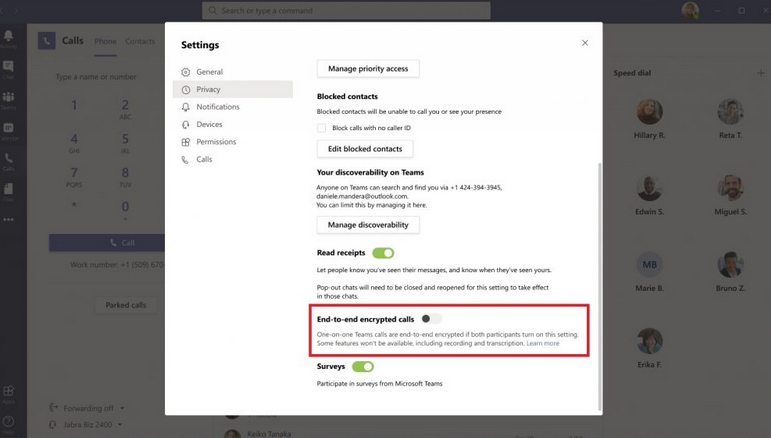Click the Settings dialog scrollbar
771x438 pixels.
599,287
